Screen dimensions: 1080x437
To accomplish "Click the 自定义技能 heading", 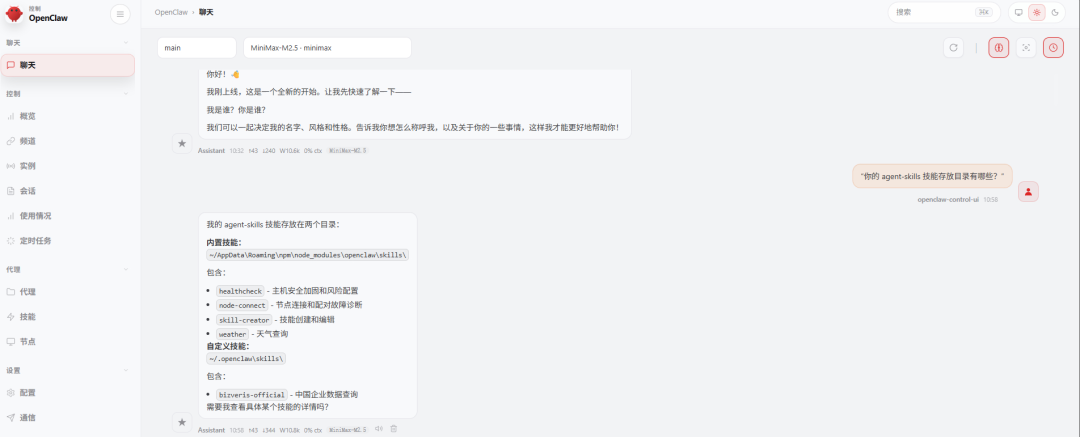I will click(x=228, y=347).
